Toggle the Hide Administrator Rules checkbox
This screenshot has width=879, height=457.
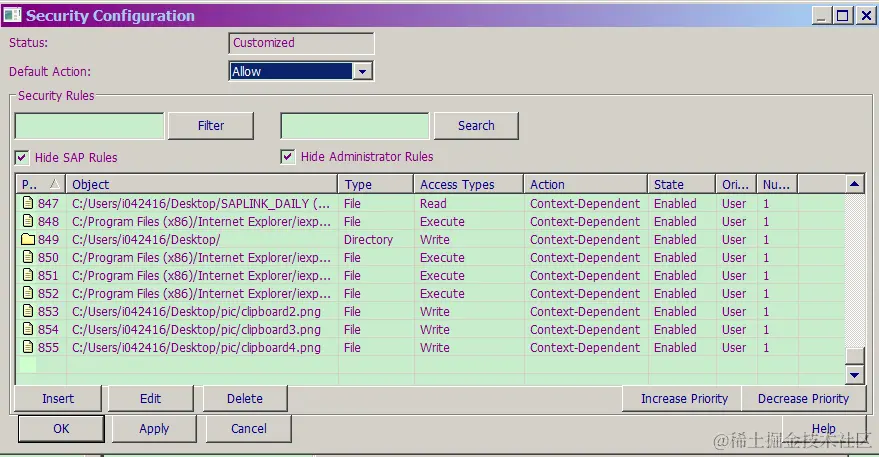click(x=288, y=156)
